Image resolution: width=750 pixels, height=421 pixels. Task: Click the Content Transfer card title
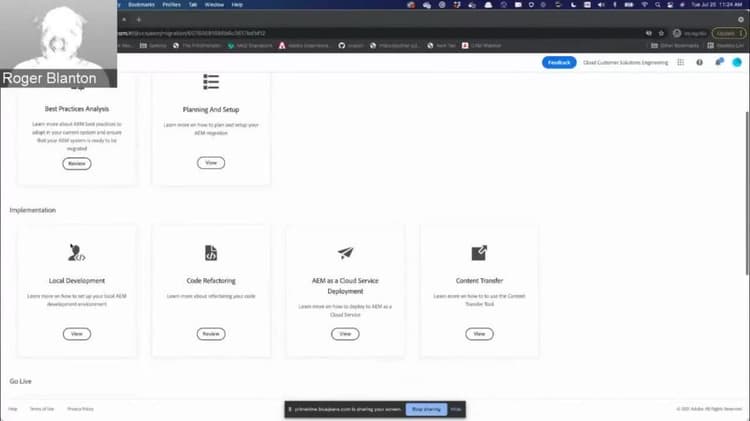click(x=479, y=280)
